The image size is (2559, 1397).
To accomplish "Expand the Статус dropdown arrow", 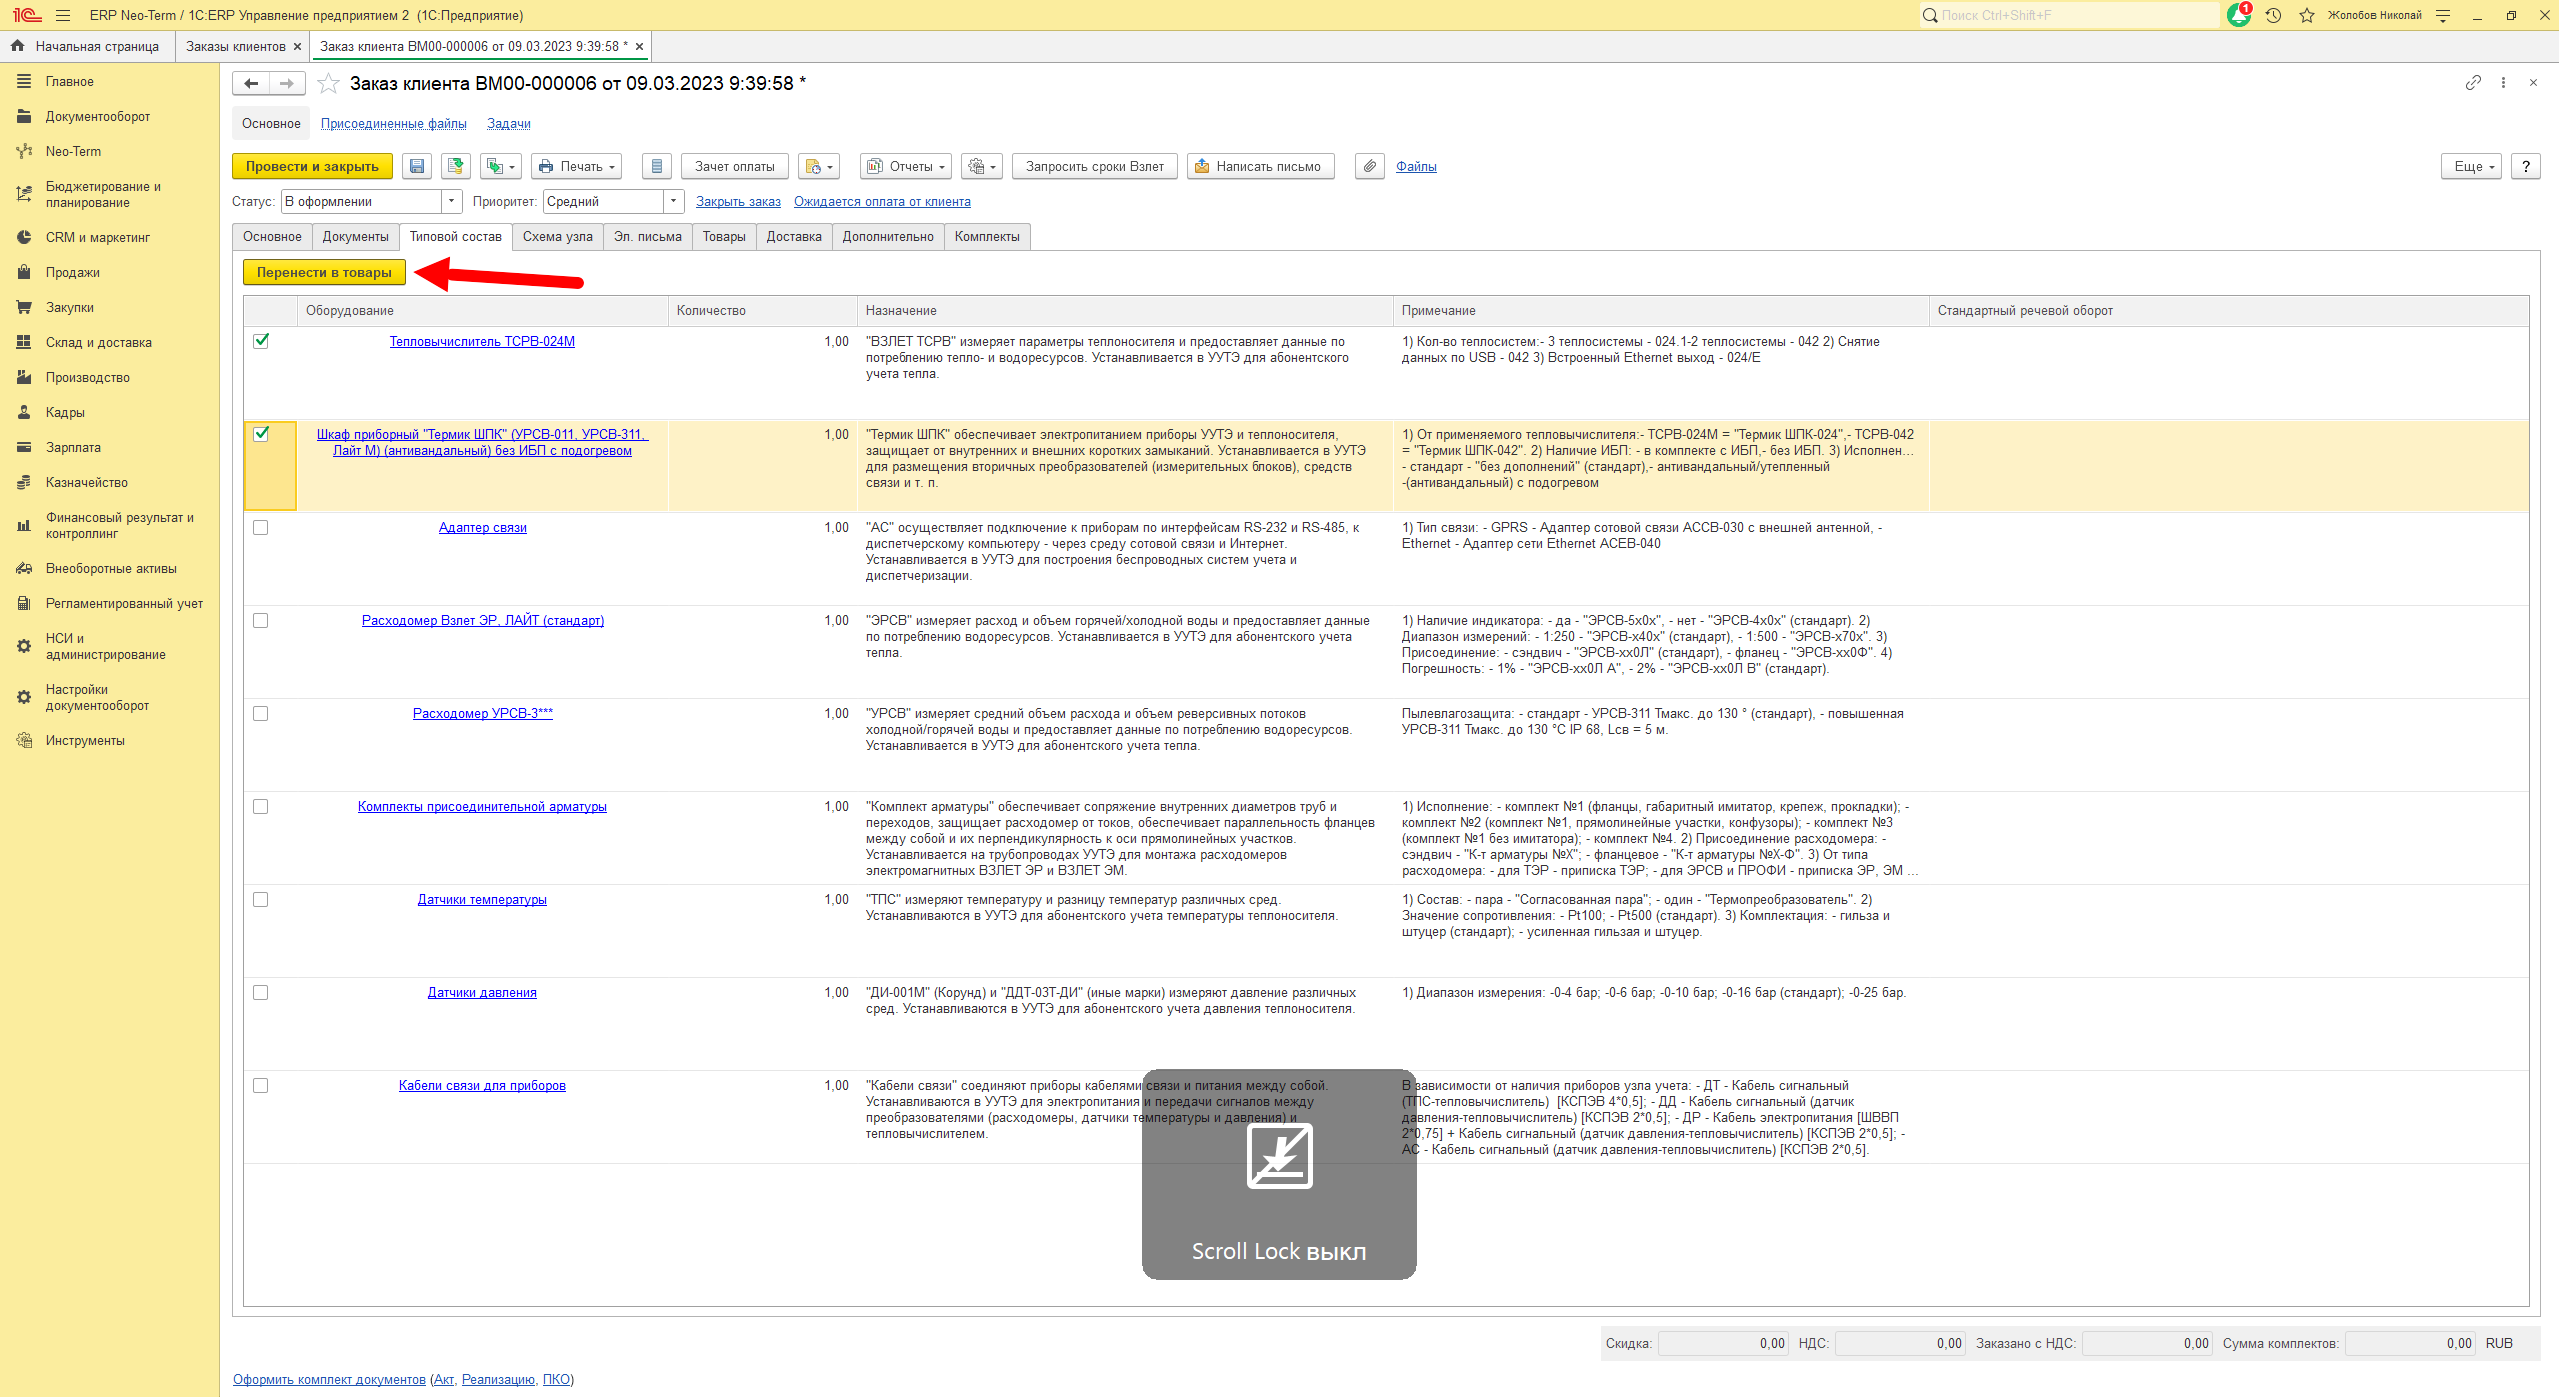I will [x=452, y=201].
